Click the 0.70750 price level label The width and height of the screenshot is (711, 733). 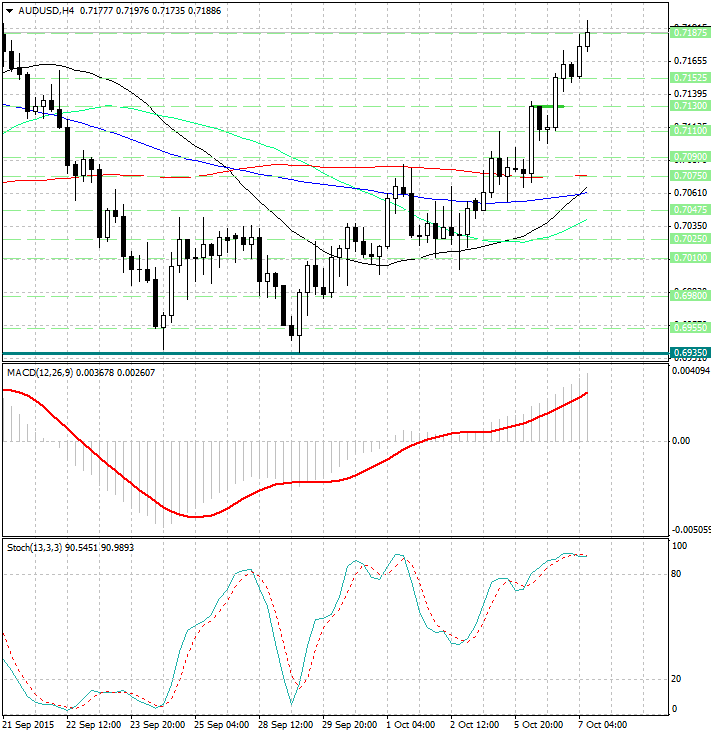click(690, 175)
